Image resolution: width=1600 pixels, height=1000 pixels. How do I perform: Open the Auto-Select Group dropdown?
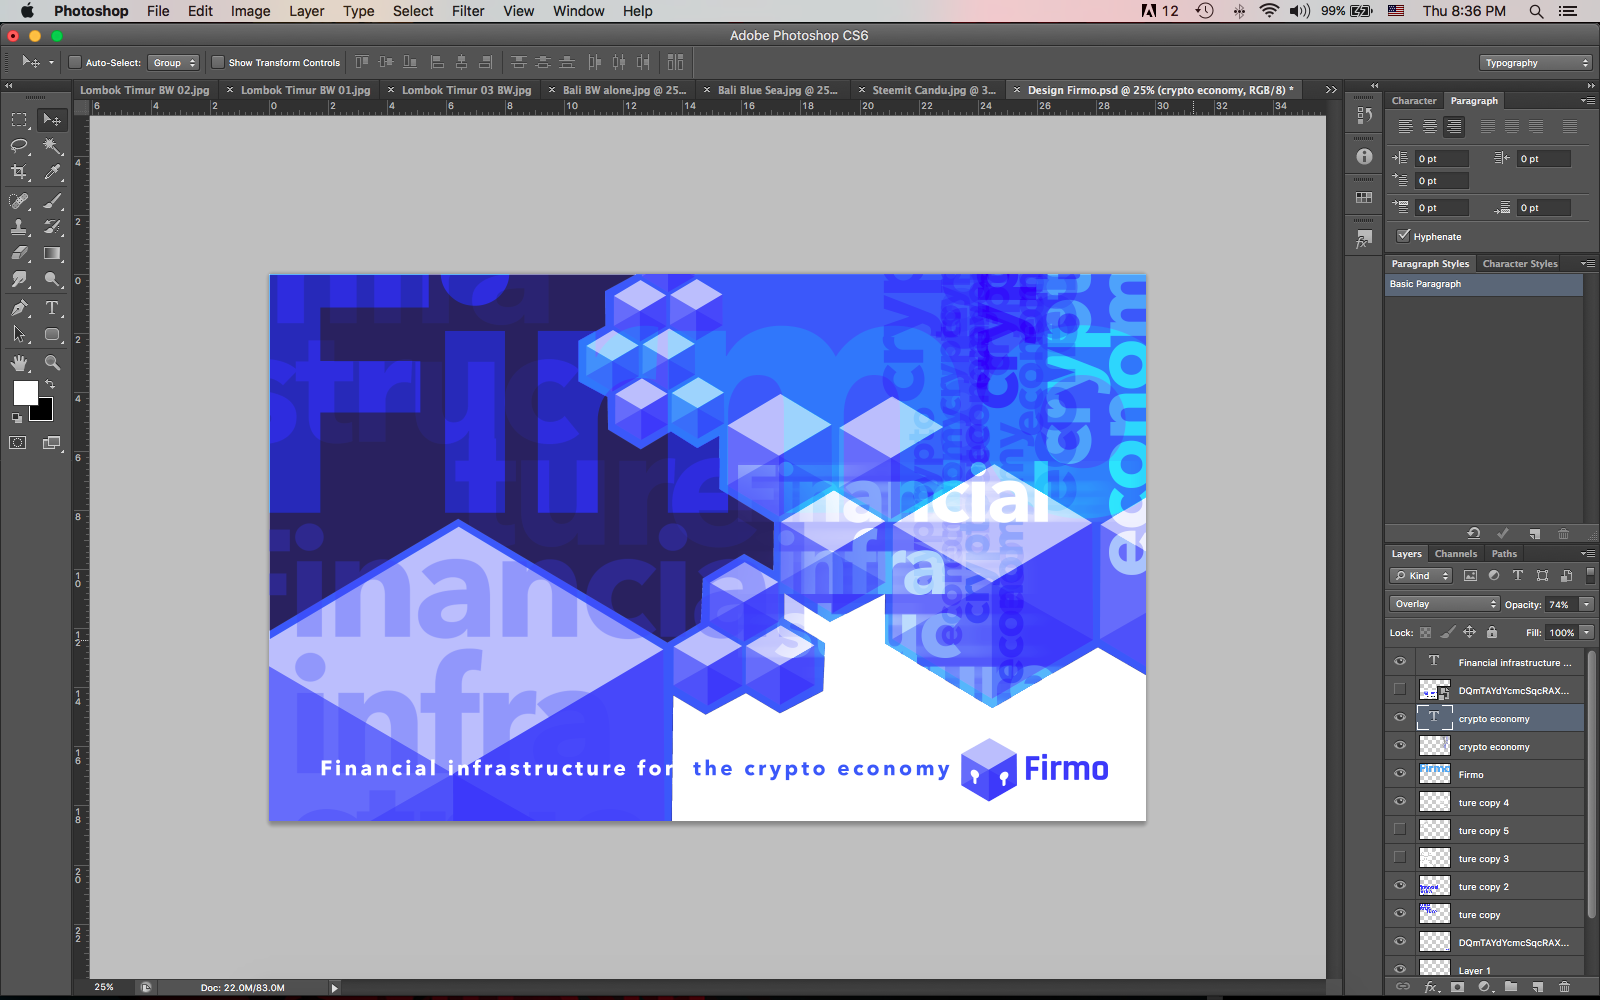tap(174, 63)
